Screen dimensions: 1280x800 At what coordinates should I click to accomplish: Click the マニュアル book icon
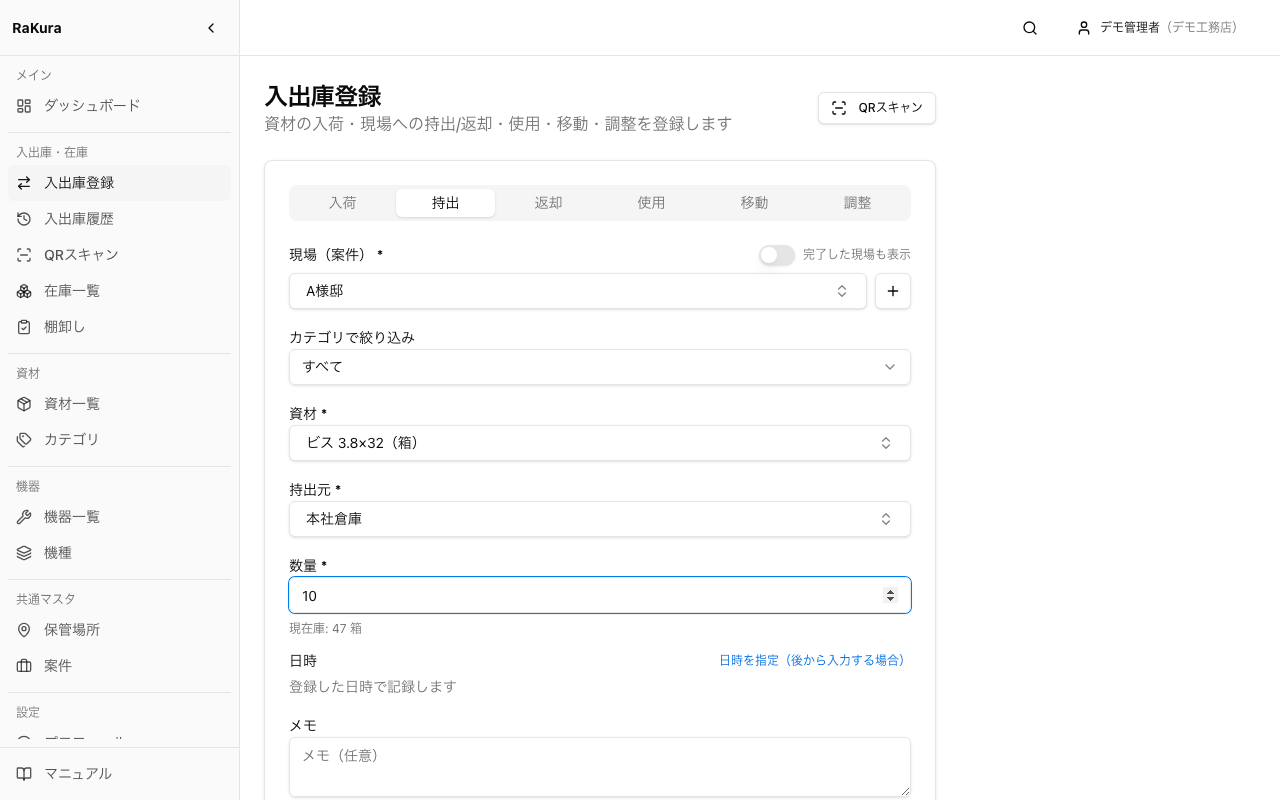coord(24,774)
